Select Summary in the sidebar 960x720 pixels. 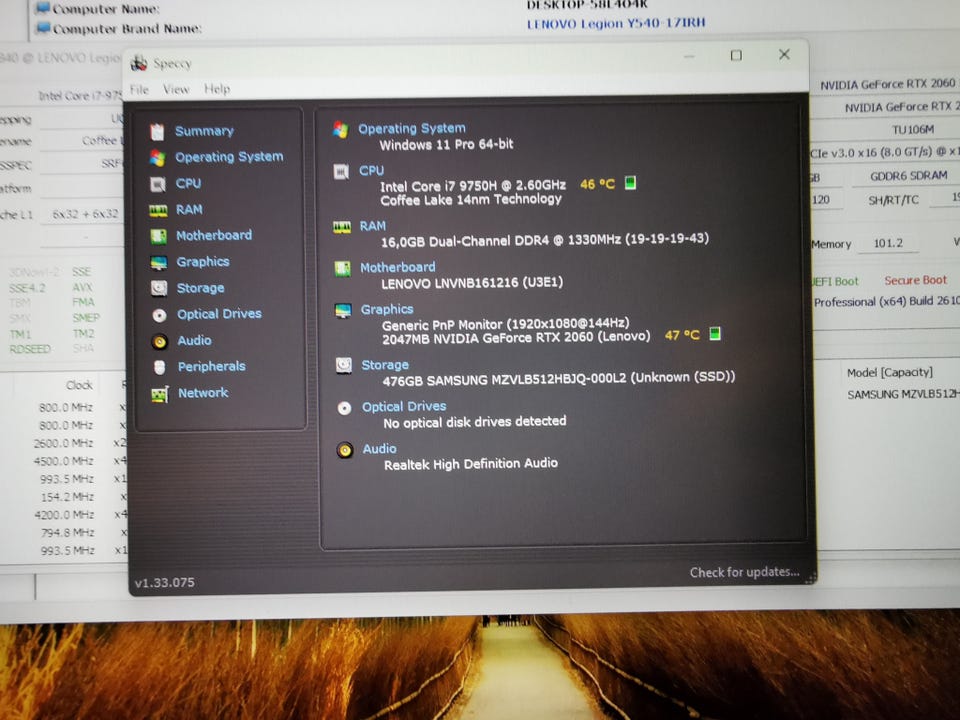(204, 131)
